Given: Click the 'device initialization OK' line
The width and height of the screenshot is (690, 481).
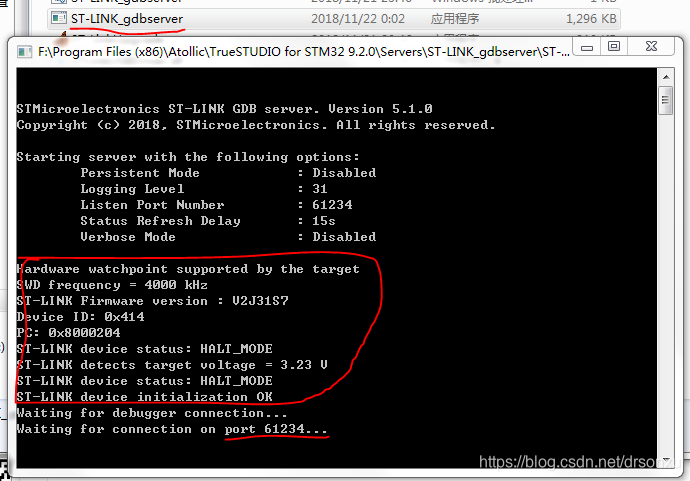Looking at the screenshot, I should point(145,397).
